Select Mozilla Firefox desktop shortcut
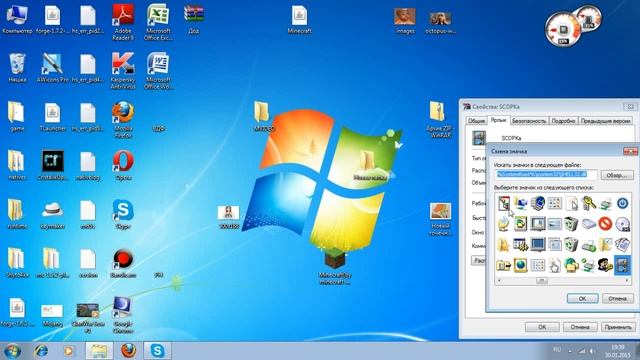Image resolution: width=640 pixels, height=360 pixels. point(123,120)
